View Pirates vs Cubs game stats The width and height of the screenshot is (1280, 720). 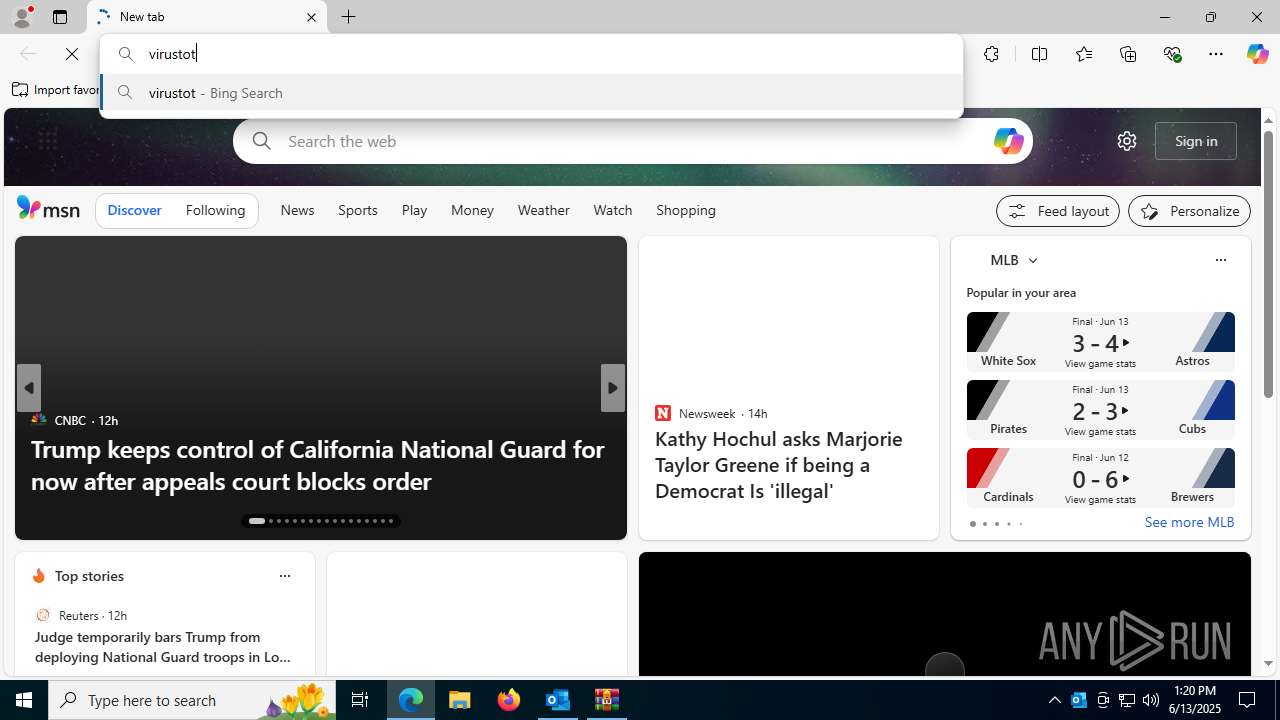(x=1100, y=410)
